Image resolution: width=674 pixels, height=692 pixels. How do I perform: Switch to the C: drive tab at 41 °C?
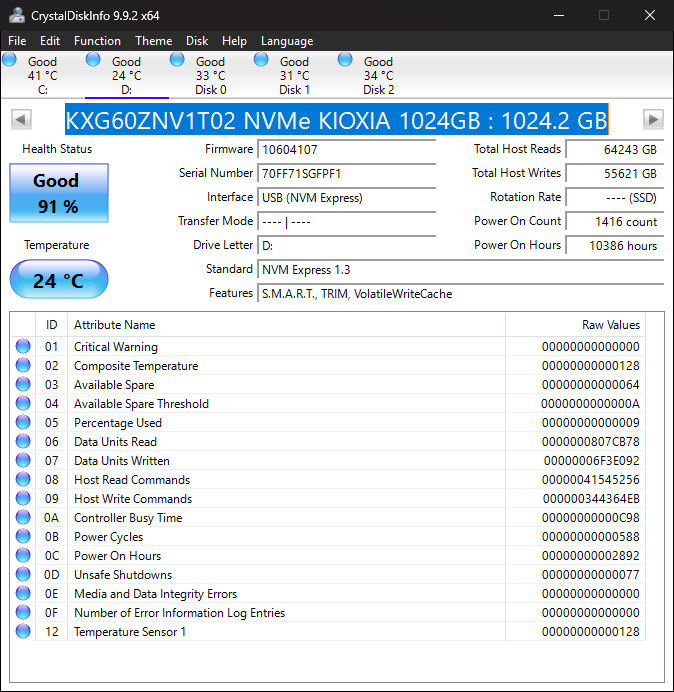42,75
